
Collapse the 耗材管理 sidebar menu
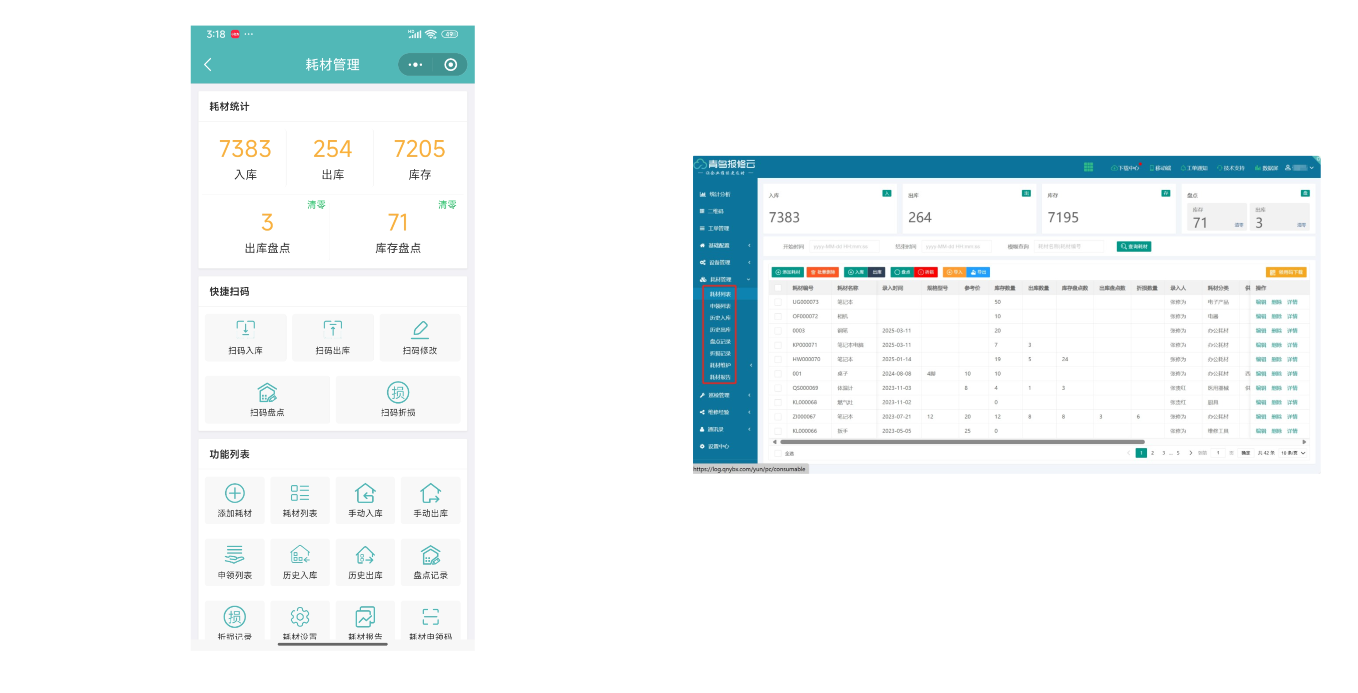click(x=720, y=279)
